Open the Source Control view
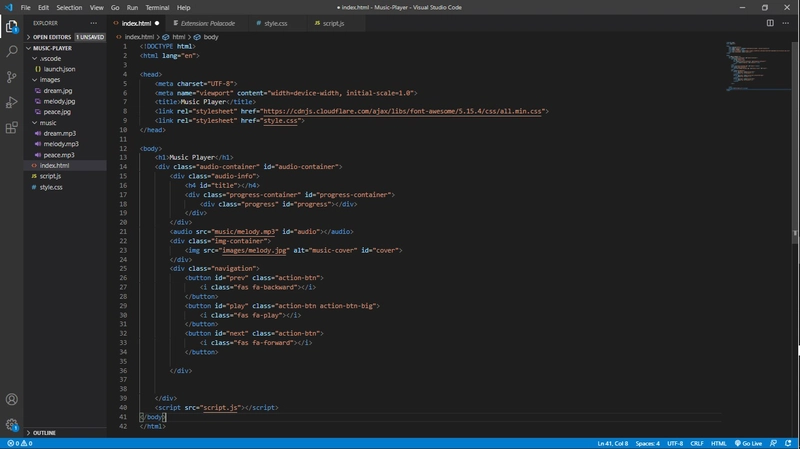The width and height of the screenshot is (800, 449). click(x=12, y=76)
